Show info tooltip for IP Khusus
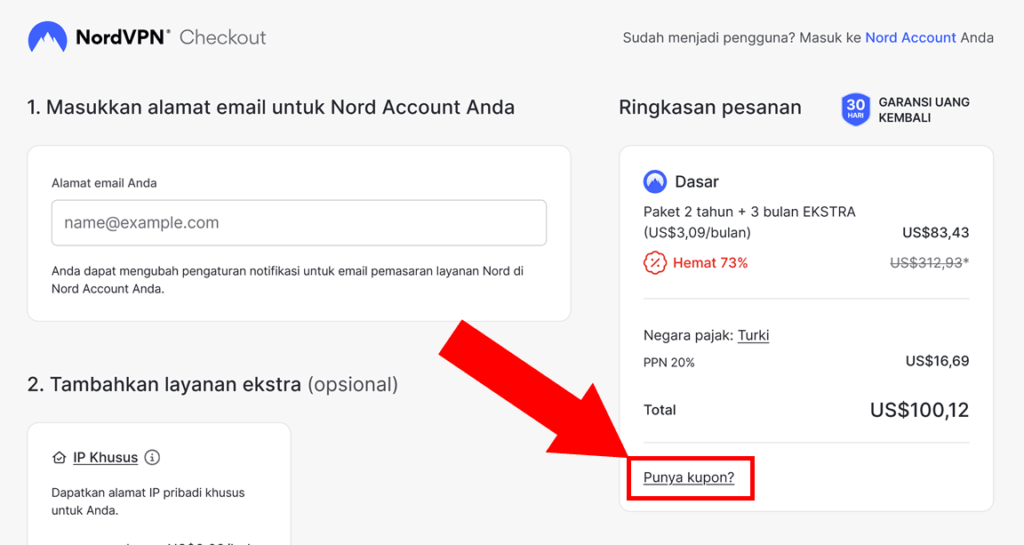The height and width of the screenshot is (545, 1024). pos(152,457)
